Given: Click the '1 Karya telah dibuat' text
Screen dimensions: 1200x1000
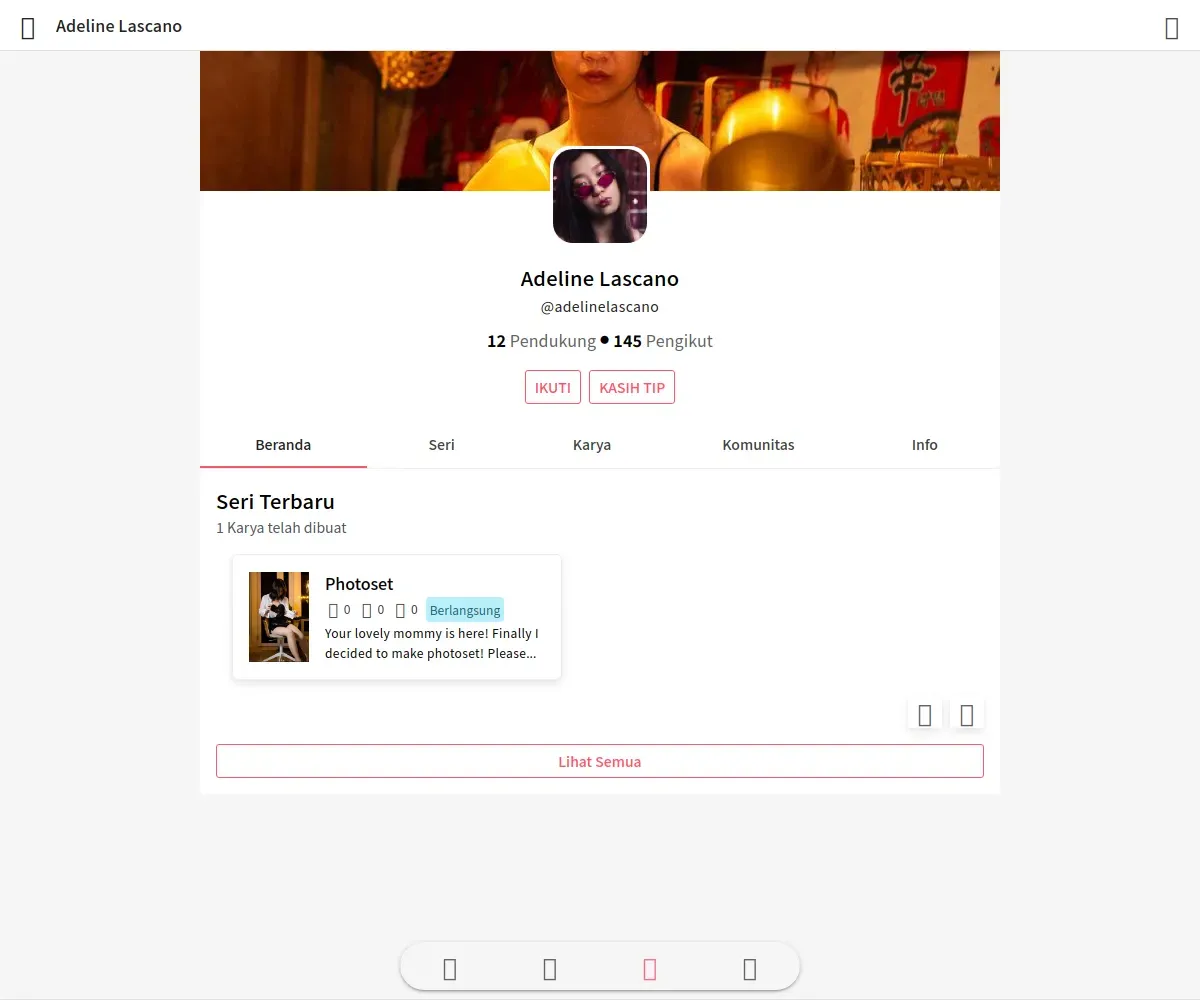Looking at the screenshot, I should pos(281,528).
